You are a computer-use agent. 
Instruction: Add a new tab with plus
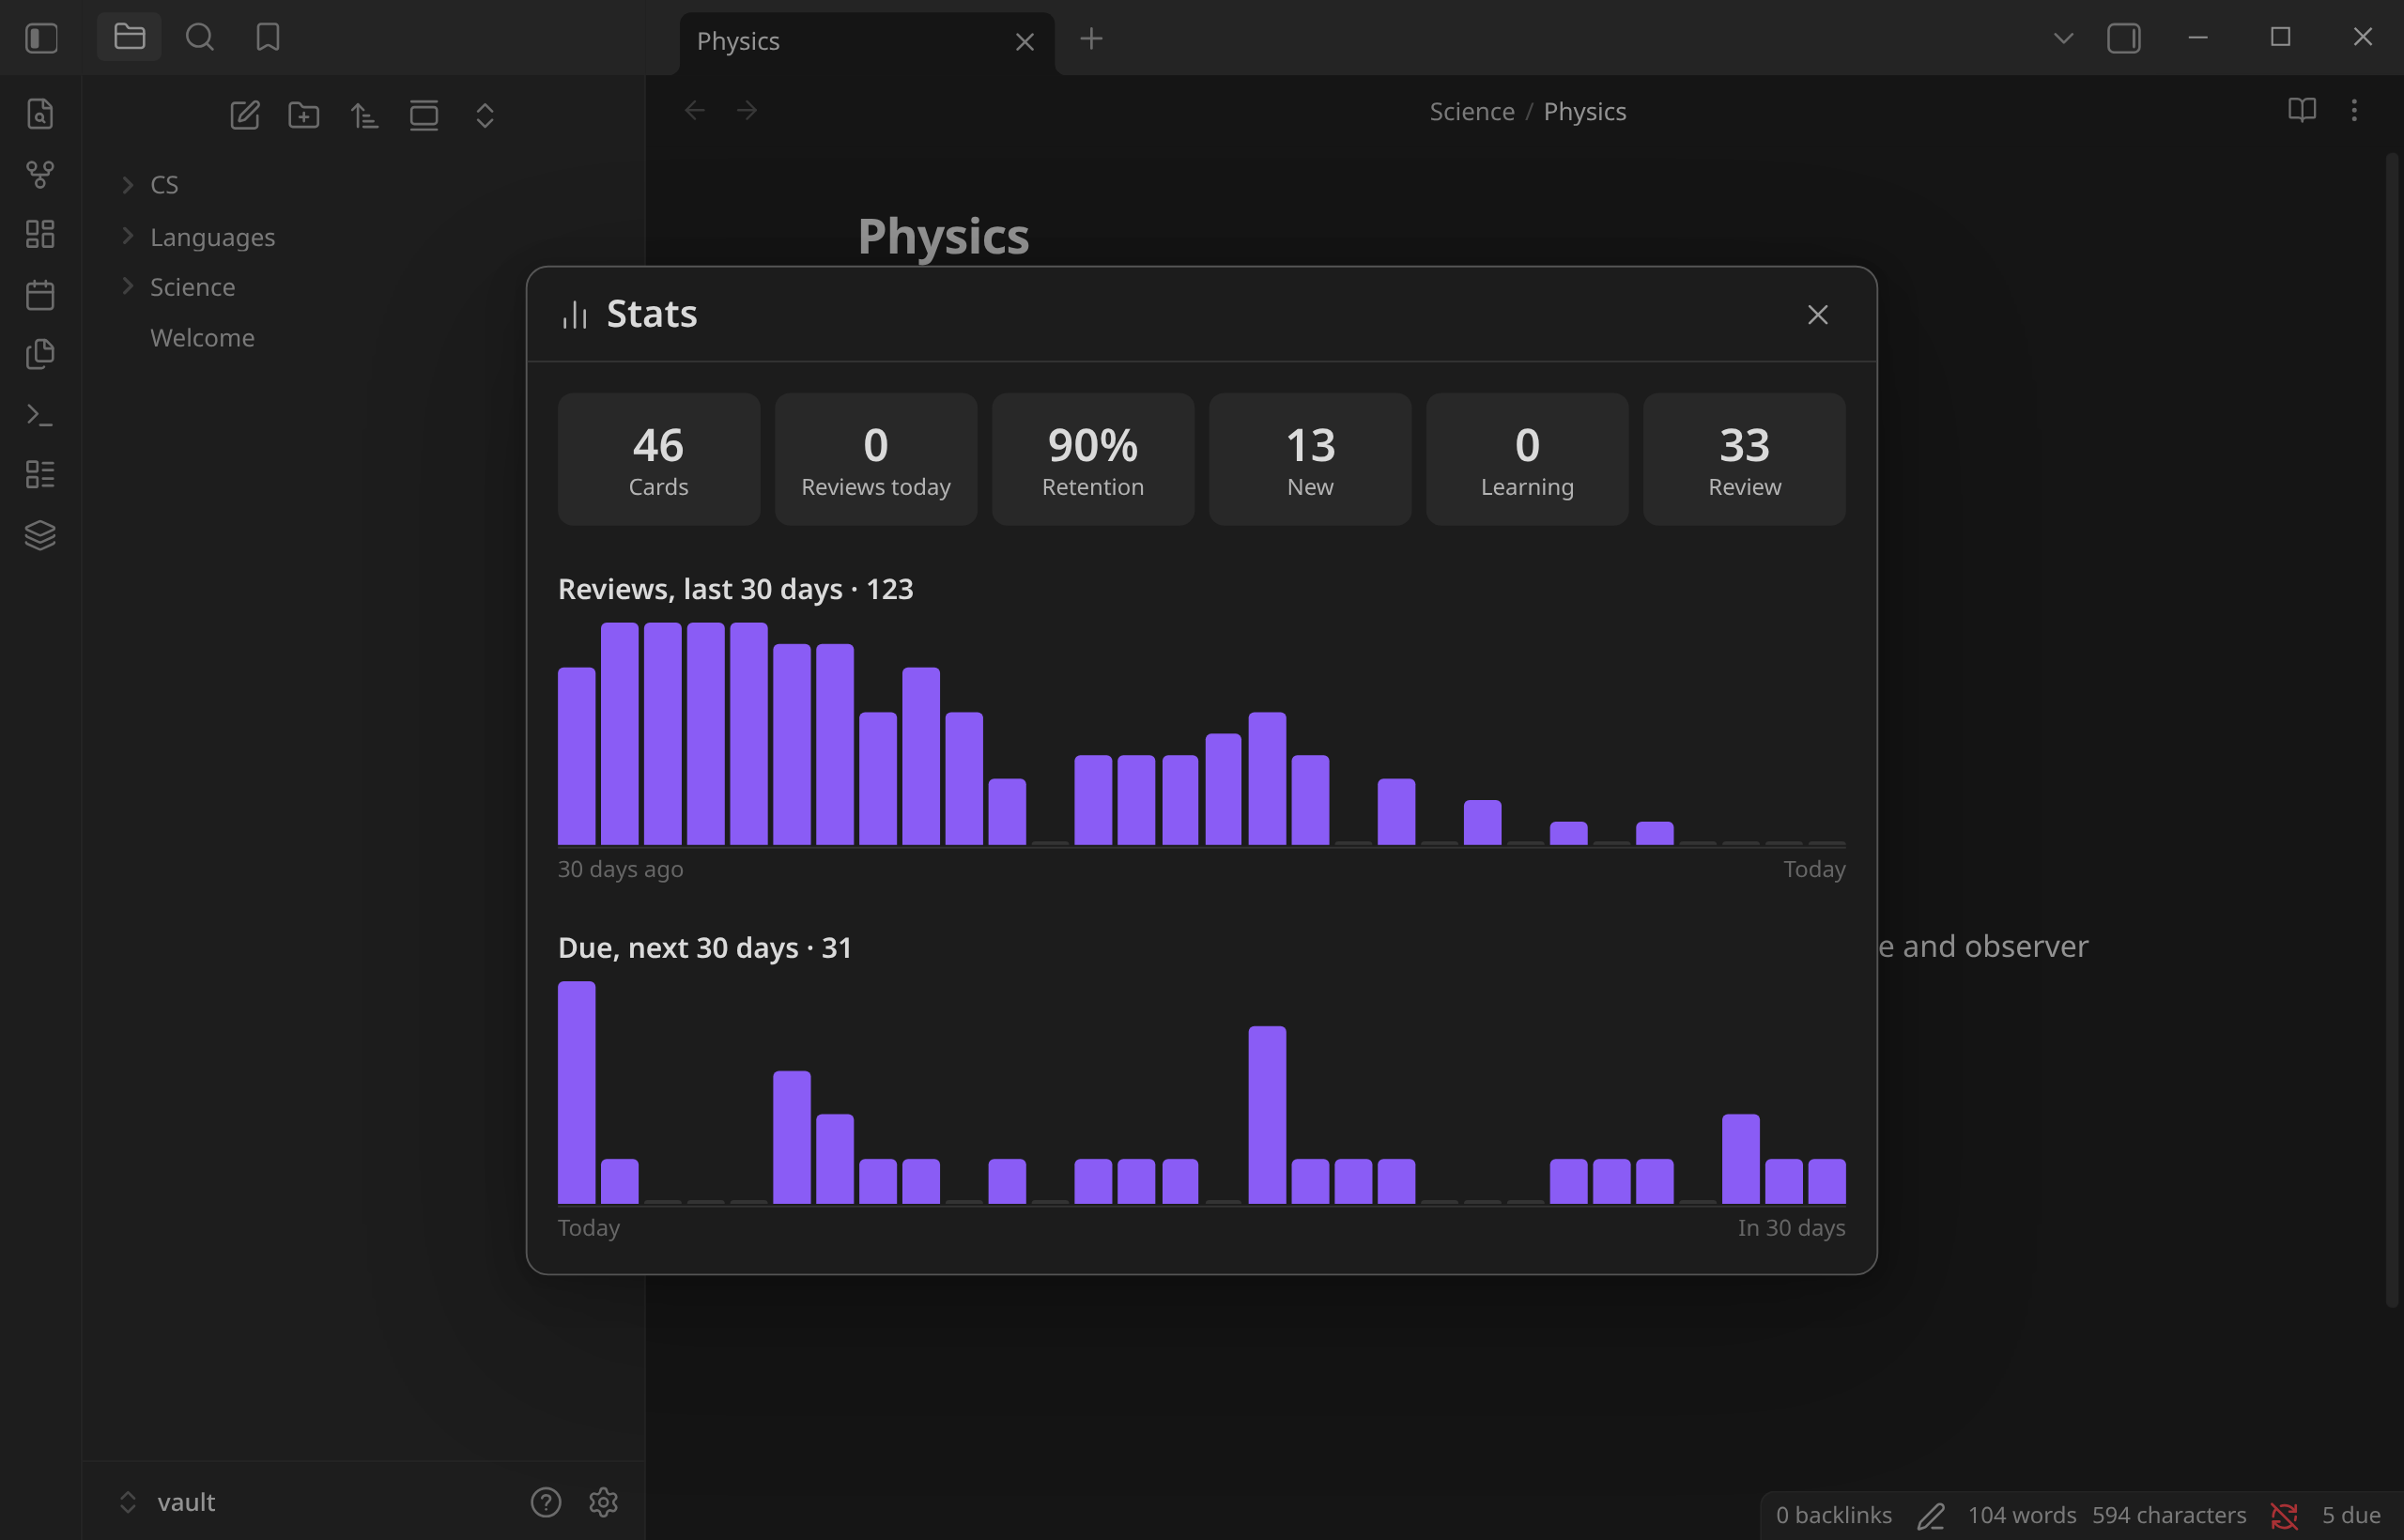[1091, 39]
